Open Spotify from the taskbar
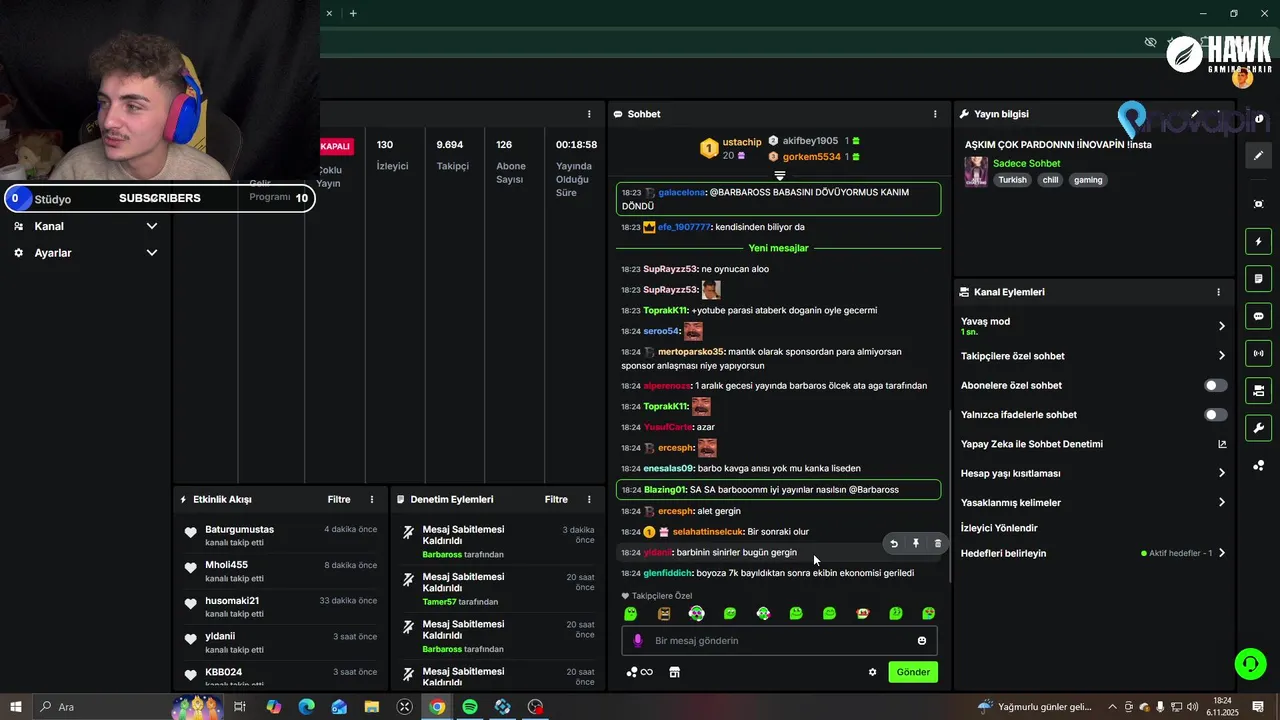This screenshot has width=1280, height=720. [x=470, y=707]
